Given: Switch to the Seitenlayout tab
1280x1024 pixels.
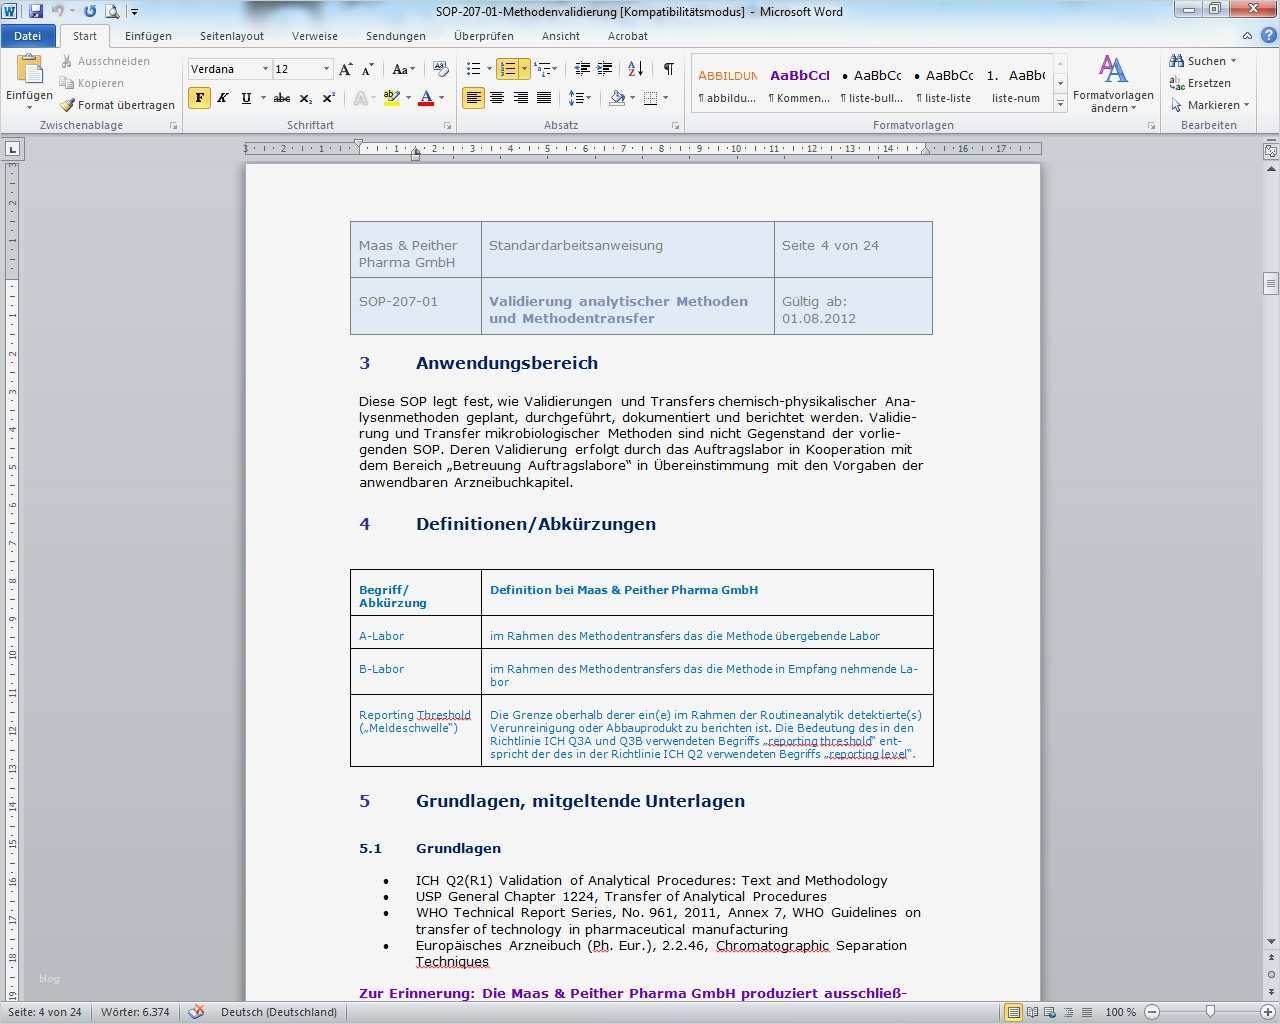Looking at the screenshot, I should click(x=232, y=36).
